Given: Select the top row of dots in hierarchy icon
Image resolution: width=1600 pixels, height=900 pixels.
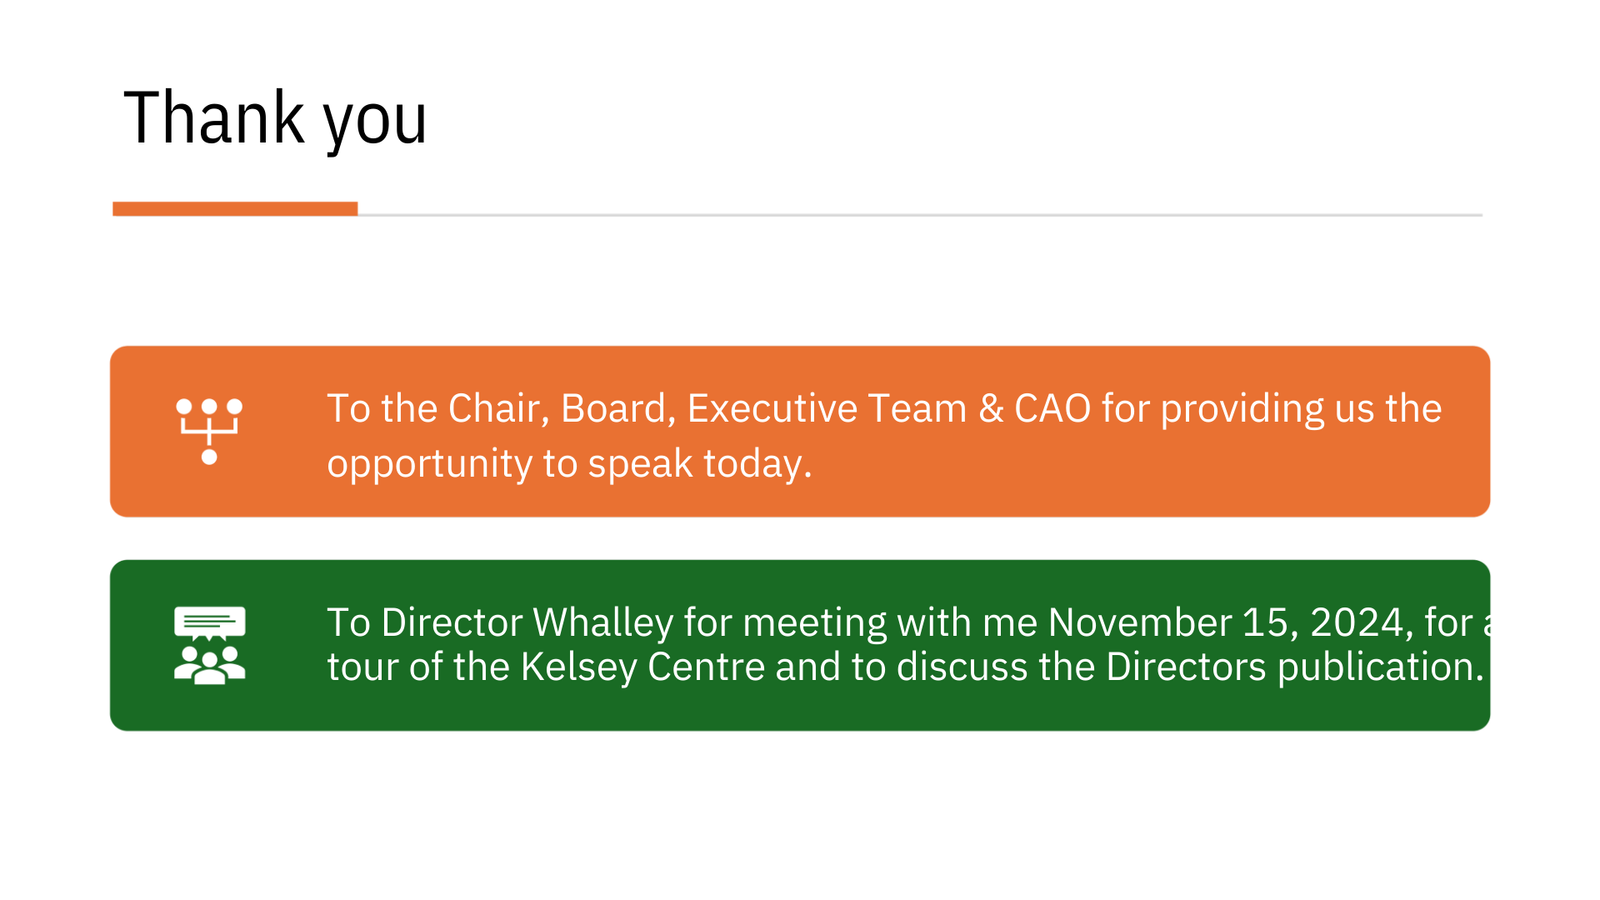Looking at the screenshot, I should click(209, 407).
